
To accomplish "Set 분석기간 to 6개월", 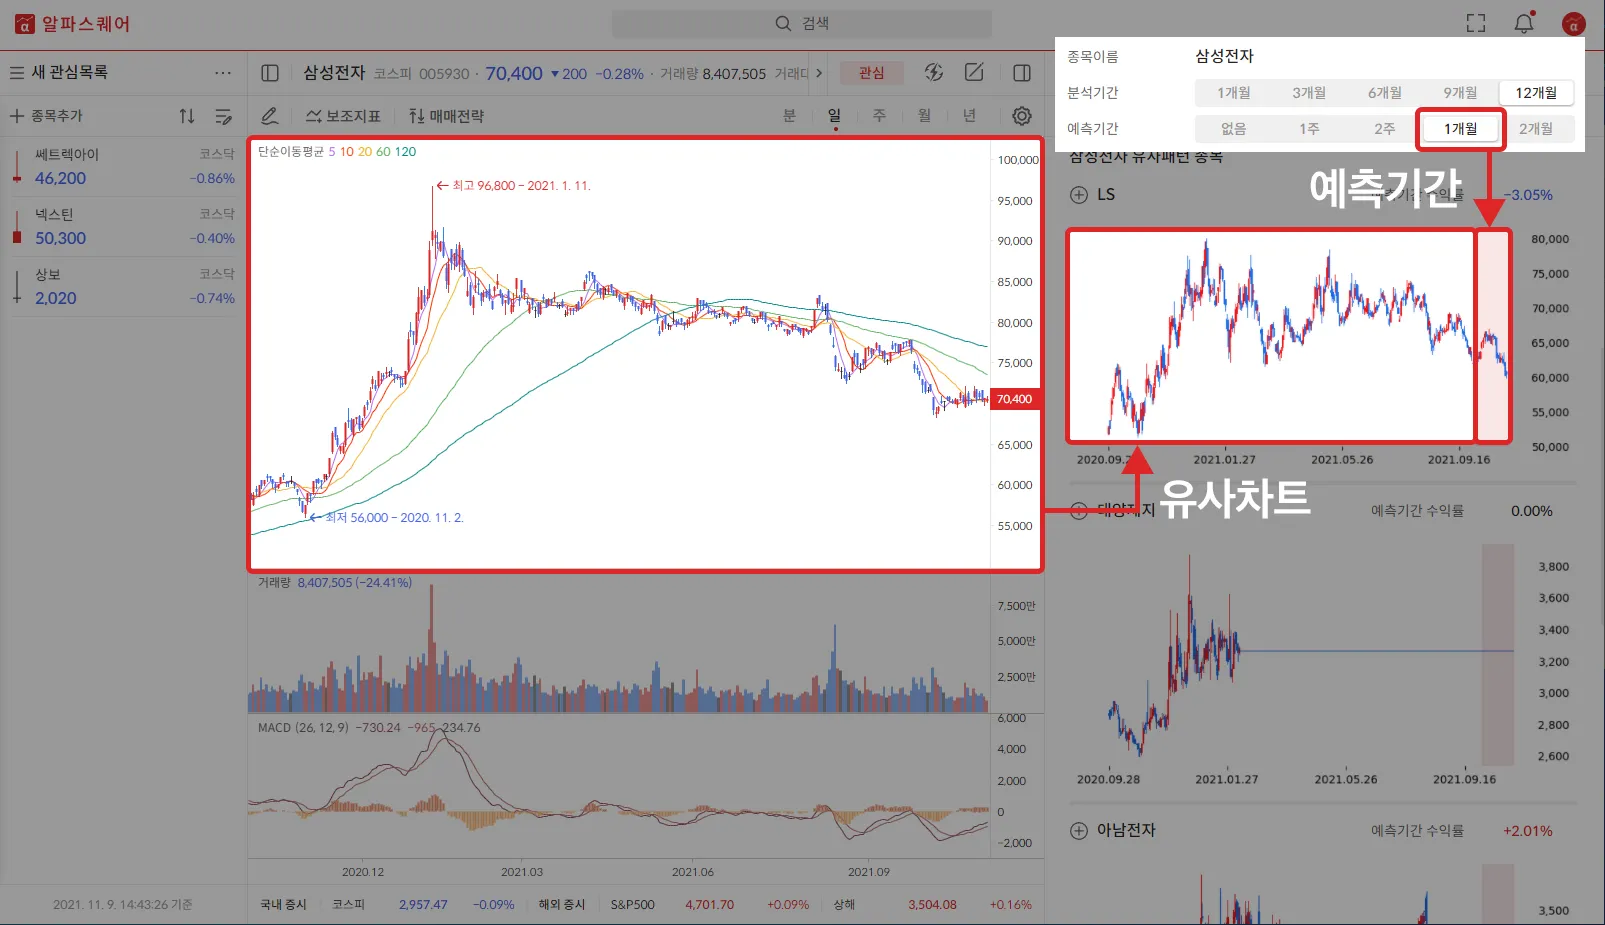I will click(x=1385, y=93).
